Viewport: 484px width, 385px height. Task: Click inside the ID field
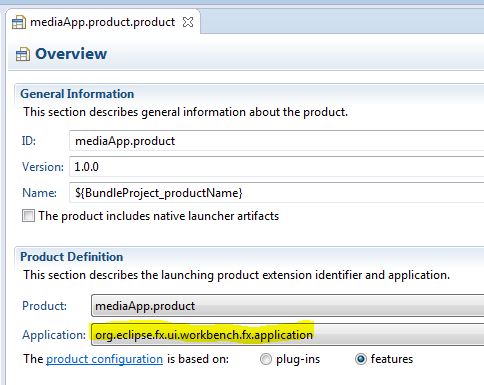point(276,141)
